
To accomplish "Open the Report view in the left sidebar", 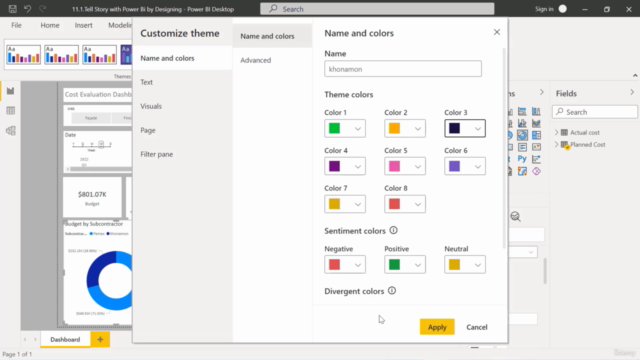I will point(11,91).
